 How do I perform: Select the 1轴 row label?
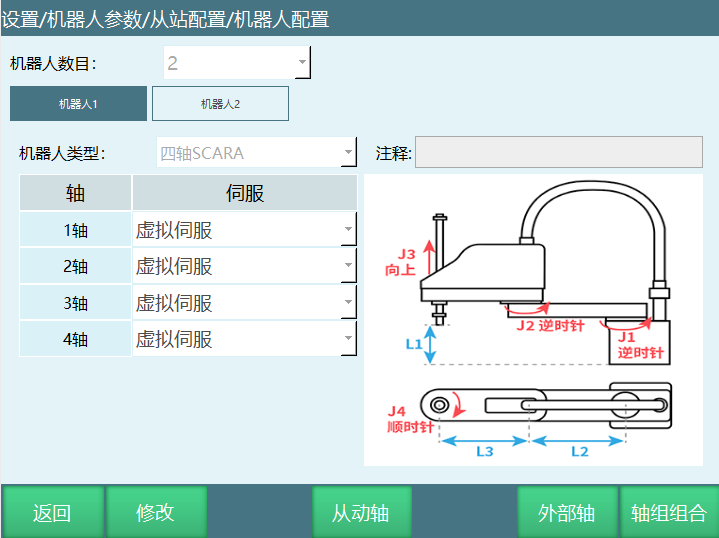76,230
